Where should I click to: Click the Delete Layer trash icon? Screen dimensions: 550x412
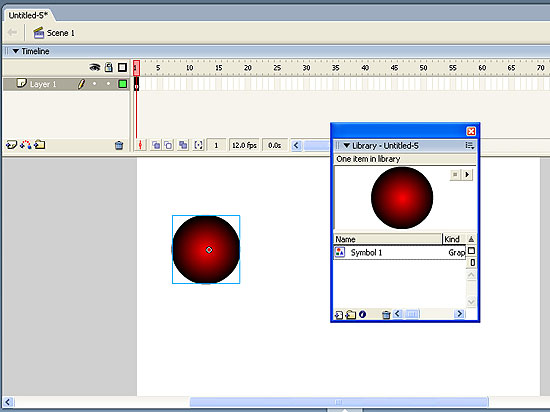(119, 145)
